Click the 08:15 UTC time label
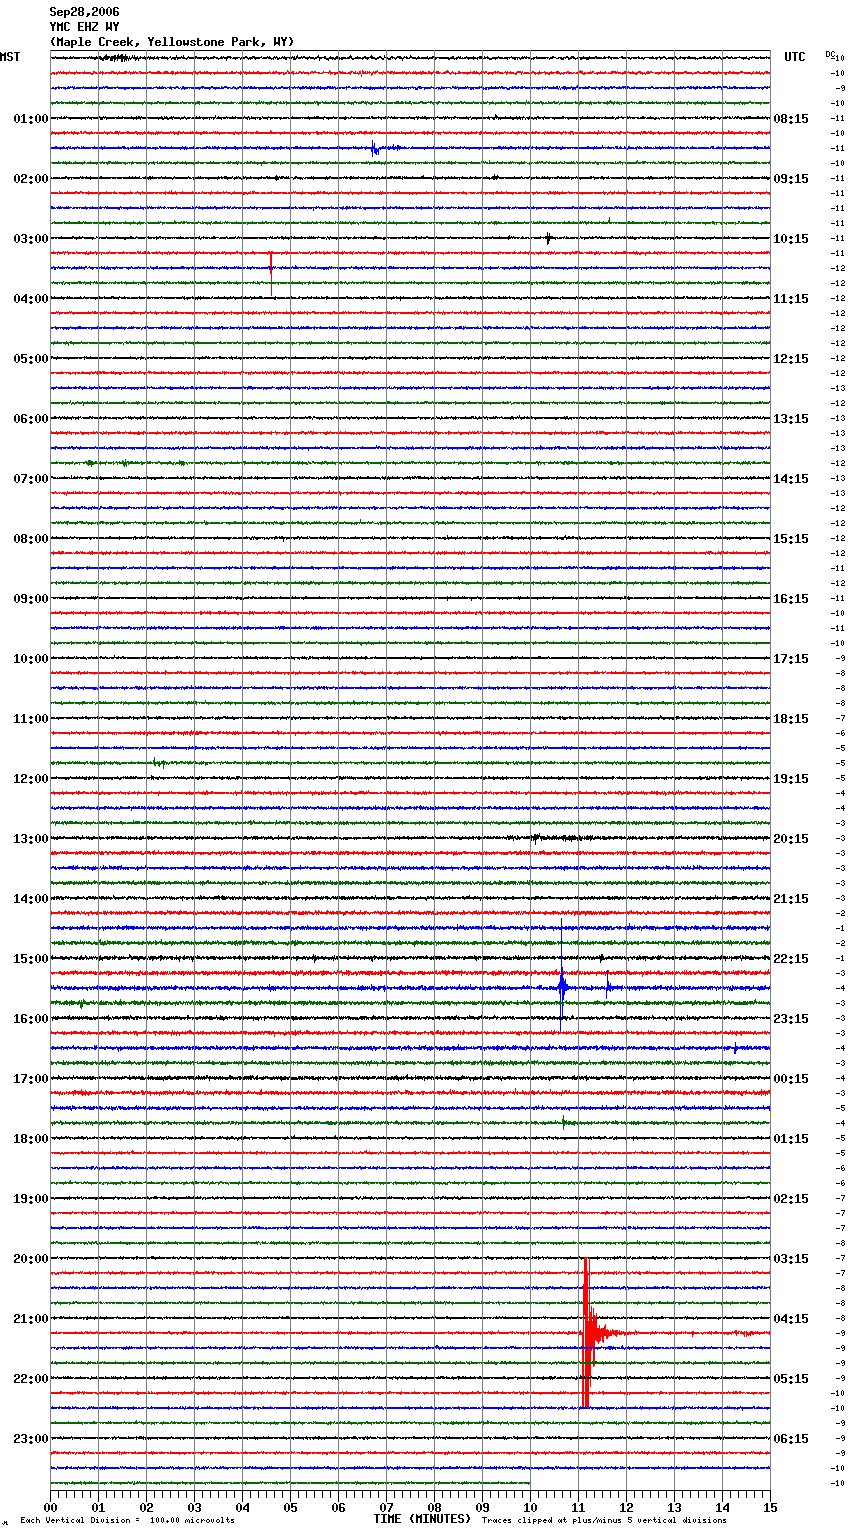This screenshot has width=850, height=1534. click(791, 119)
